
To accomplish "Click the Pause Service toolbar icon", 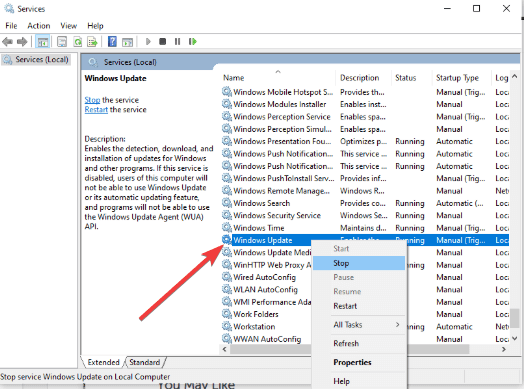I will pos(177,41).
